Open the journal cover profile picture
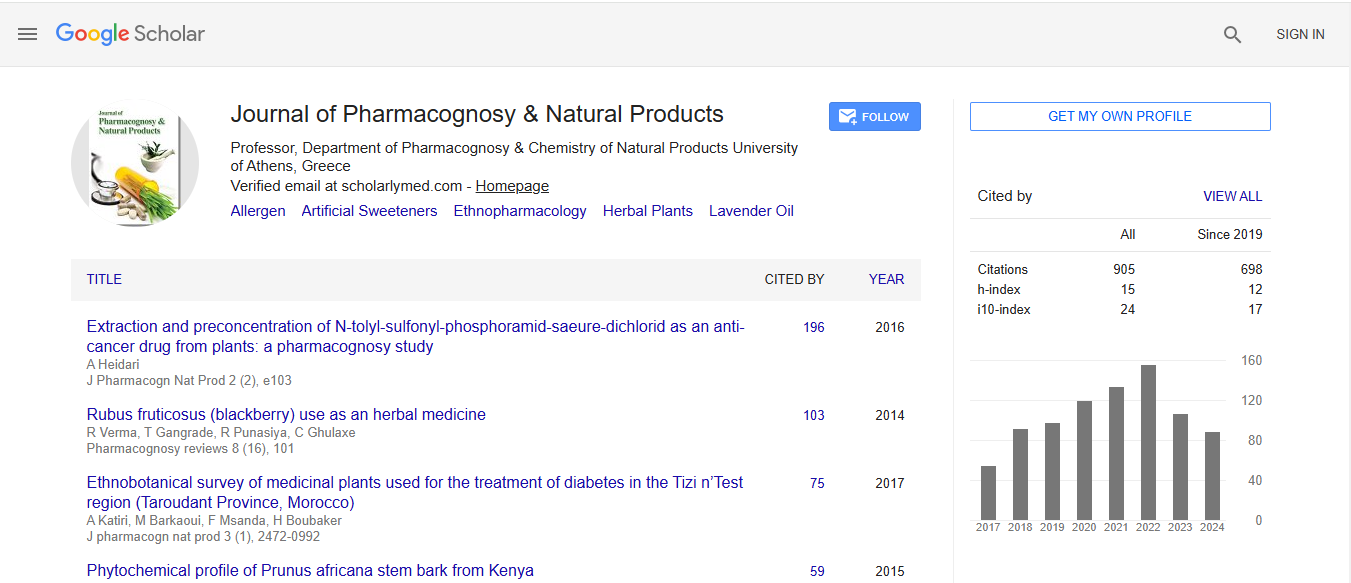 tap(135, 163)
